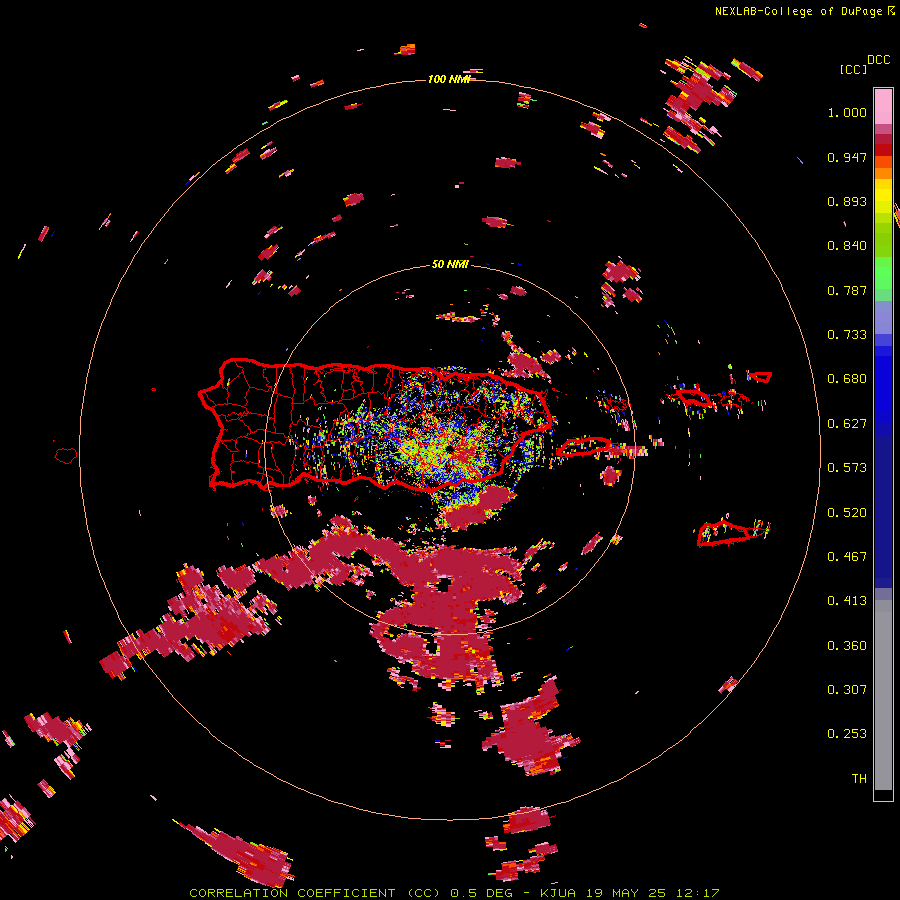This screenshot has height=900, width=900.
Task: Click the 0.413 scale value
Action: click(847, 601)
